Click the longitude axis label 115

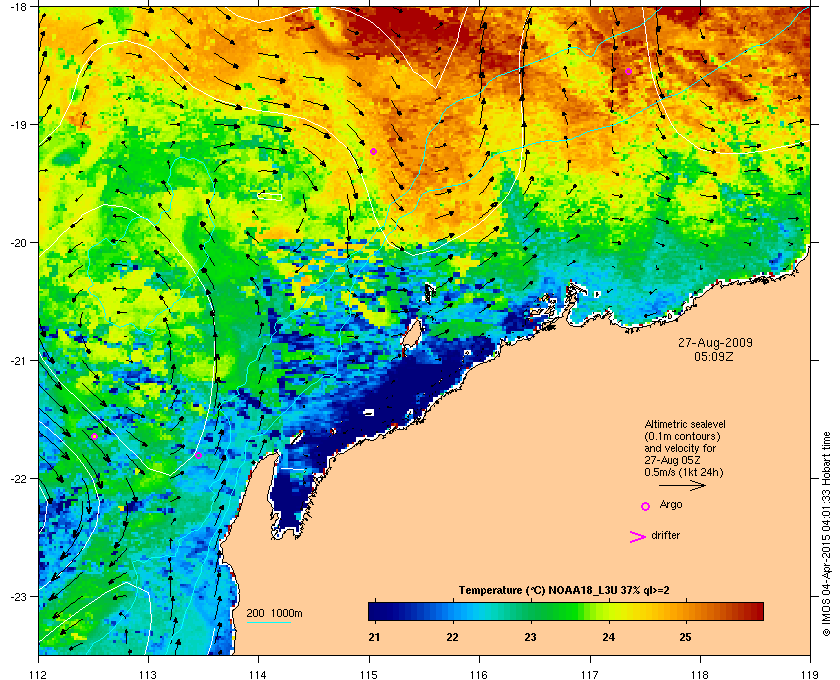tap(369, 675)
